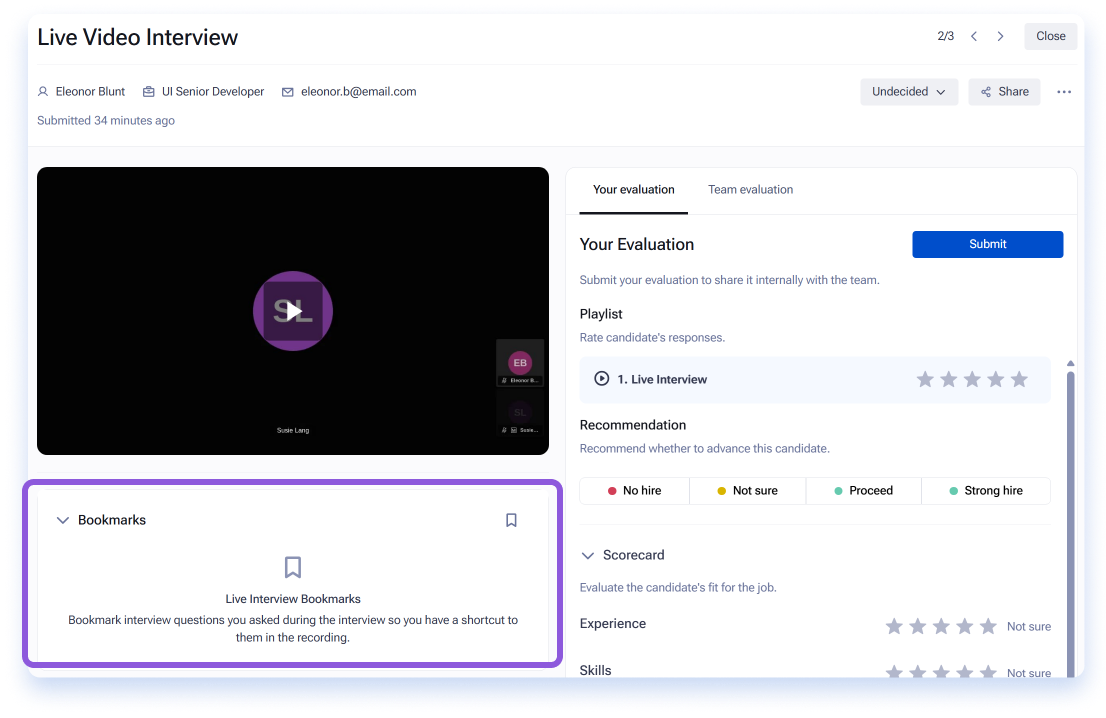Collapse the Bookmarks section chevron
The height and width of the screenshot is (718, 1106).
pos(63,521)
